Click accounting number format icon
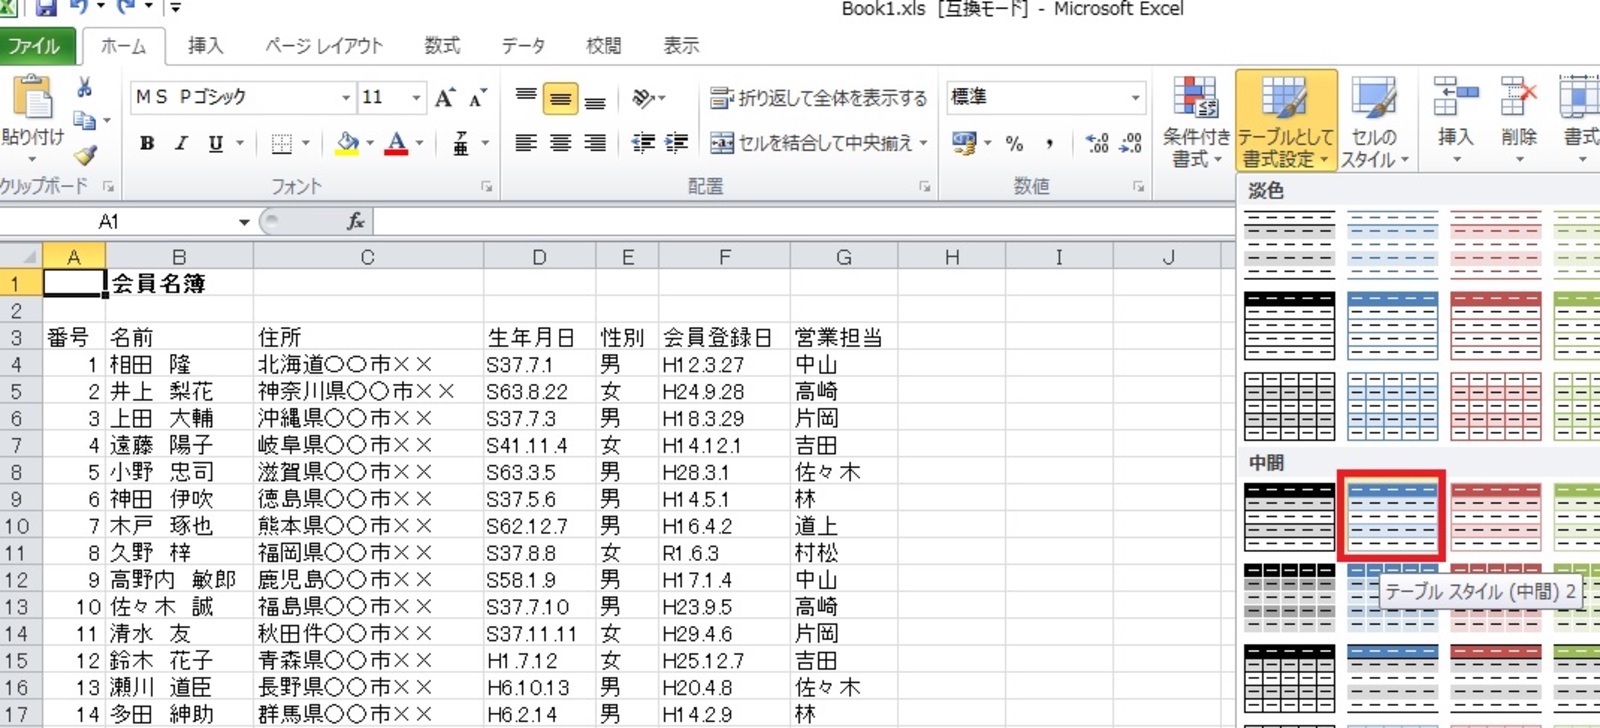Screen dimensions: 1600x728 coord(964,143)
